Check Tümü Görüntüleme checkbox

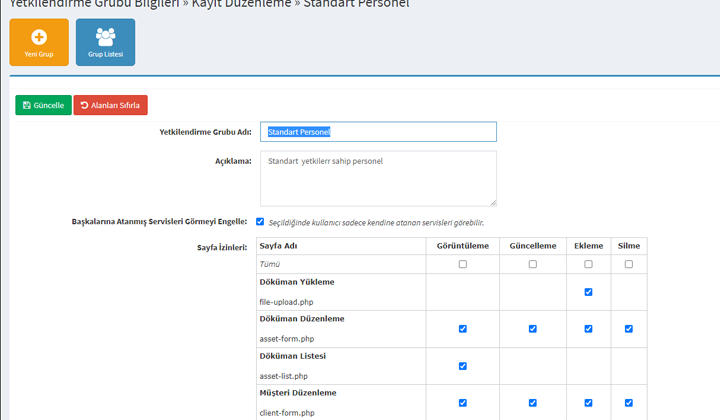(x=462, y=264)
